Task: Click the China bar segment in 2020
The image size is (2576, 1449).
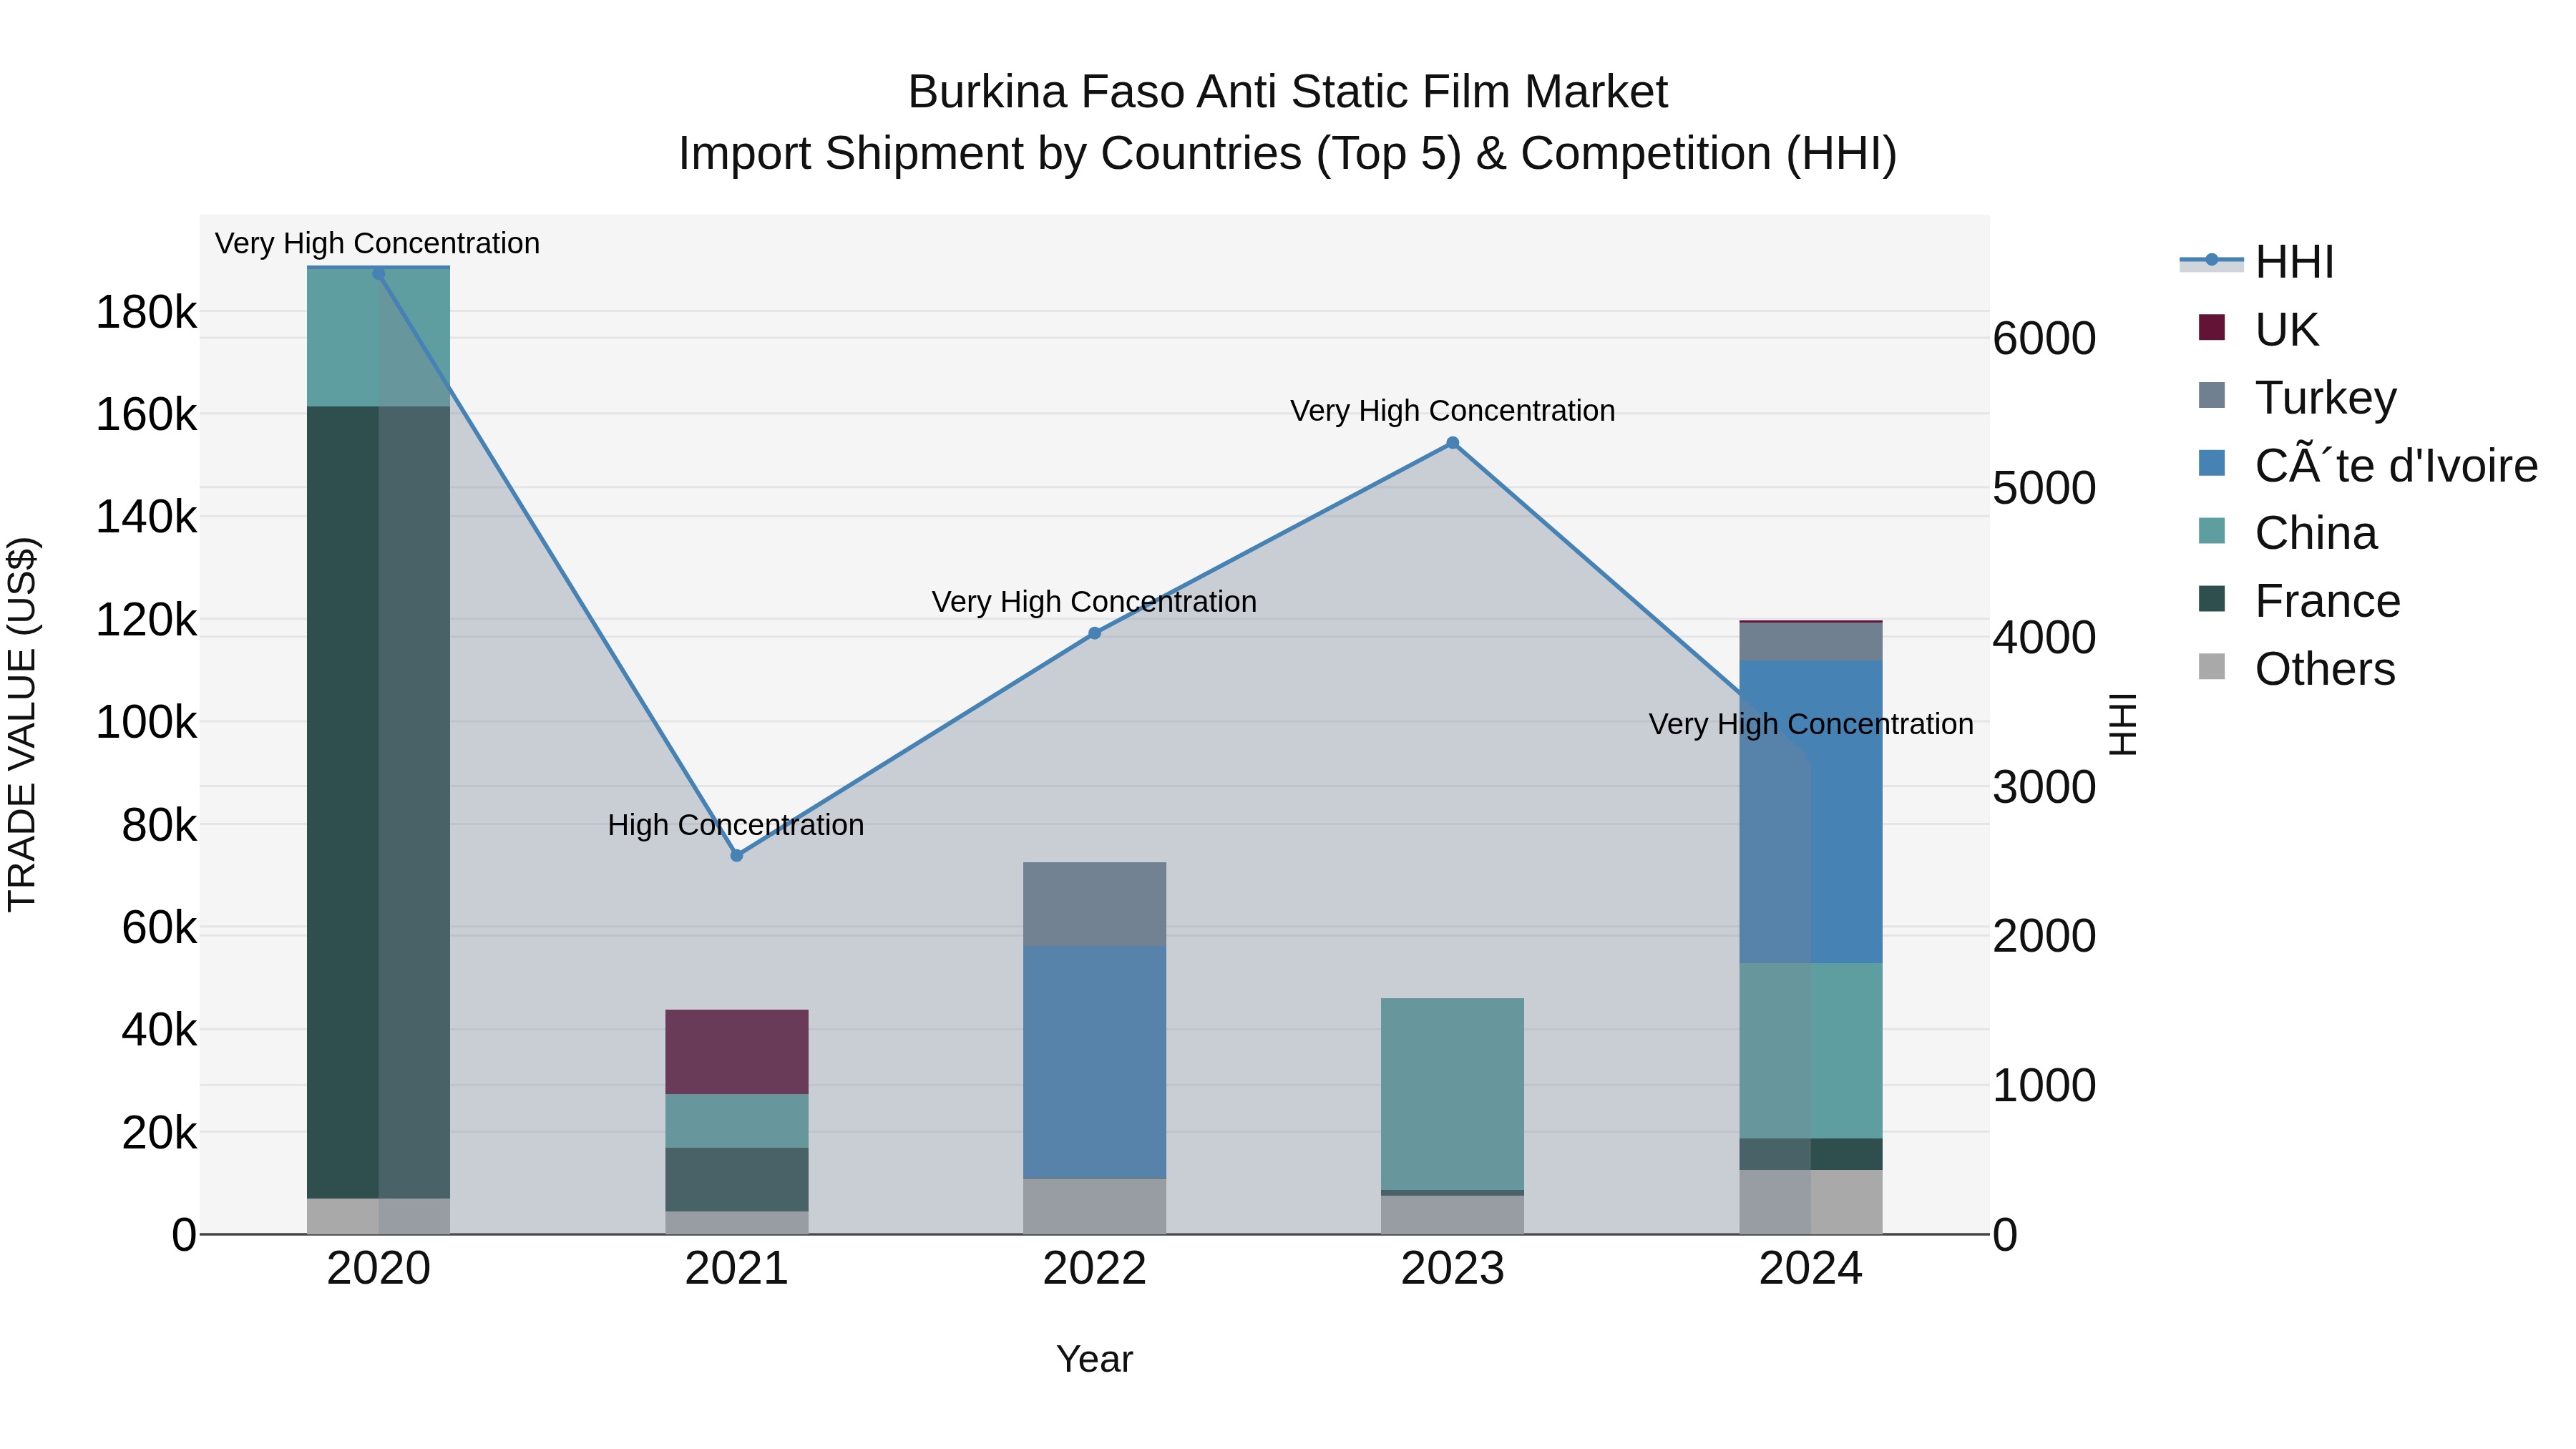Action: coord(379,338)
